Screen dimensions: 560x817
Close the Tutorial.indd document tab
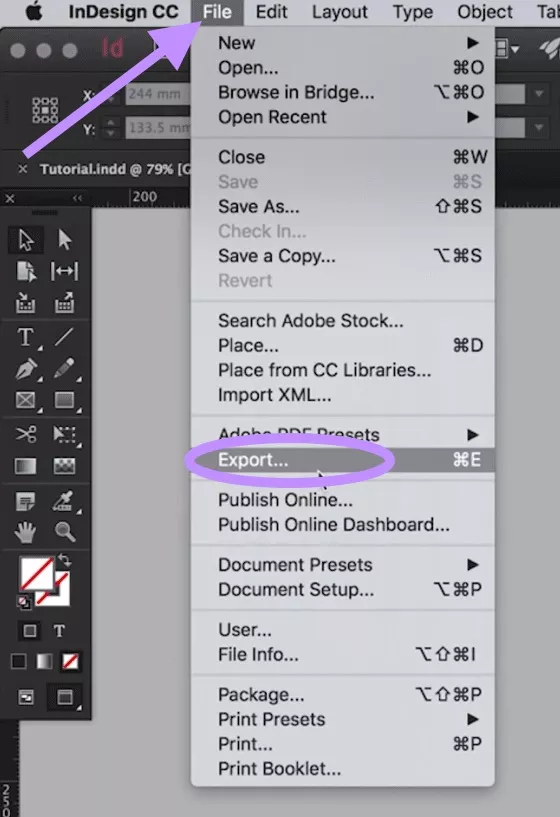coord(22,169)
